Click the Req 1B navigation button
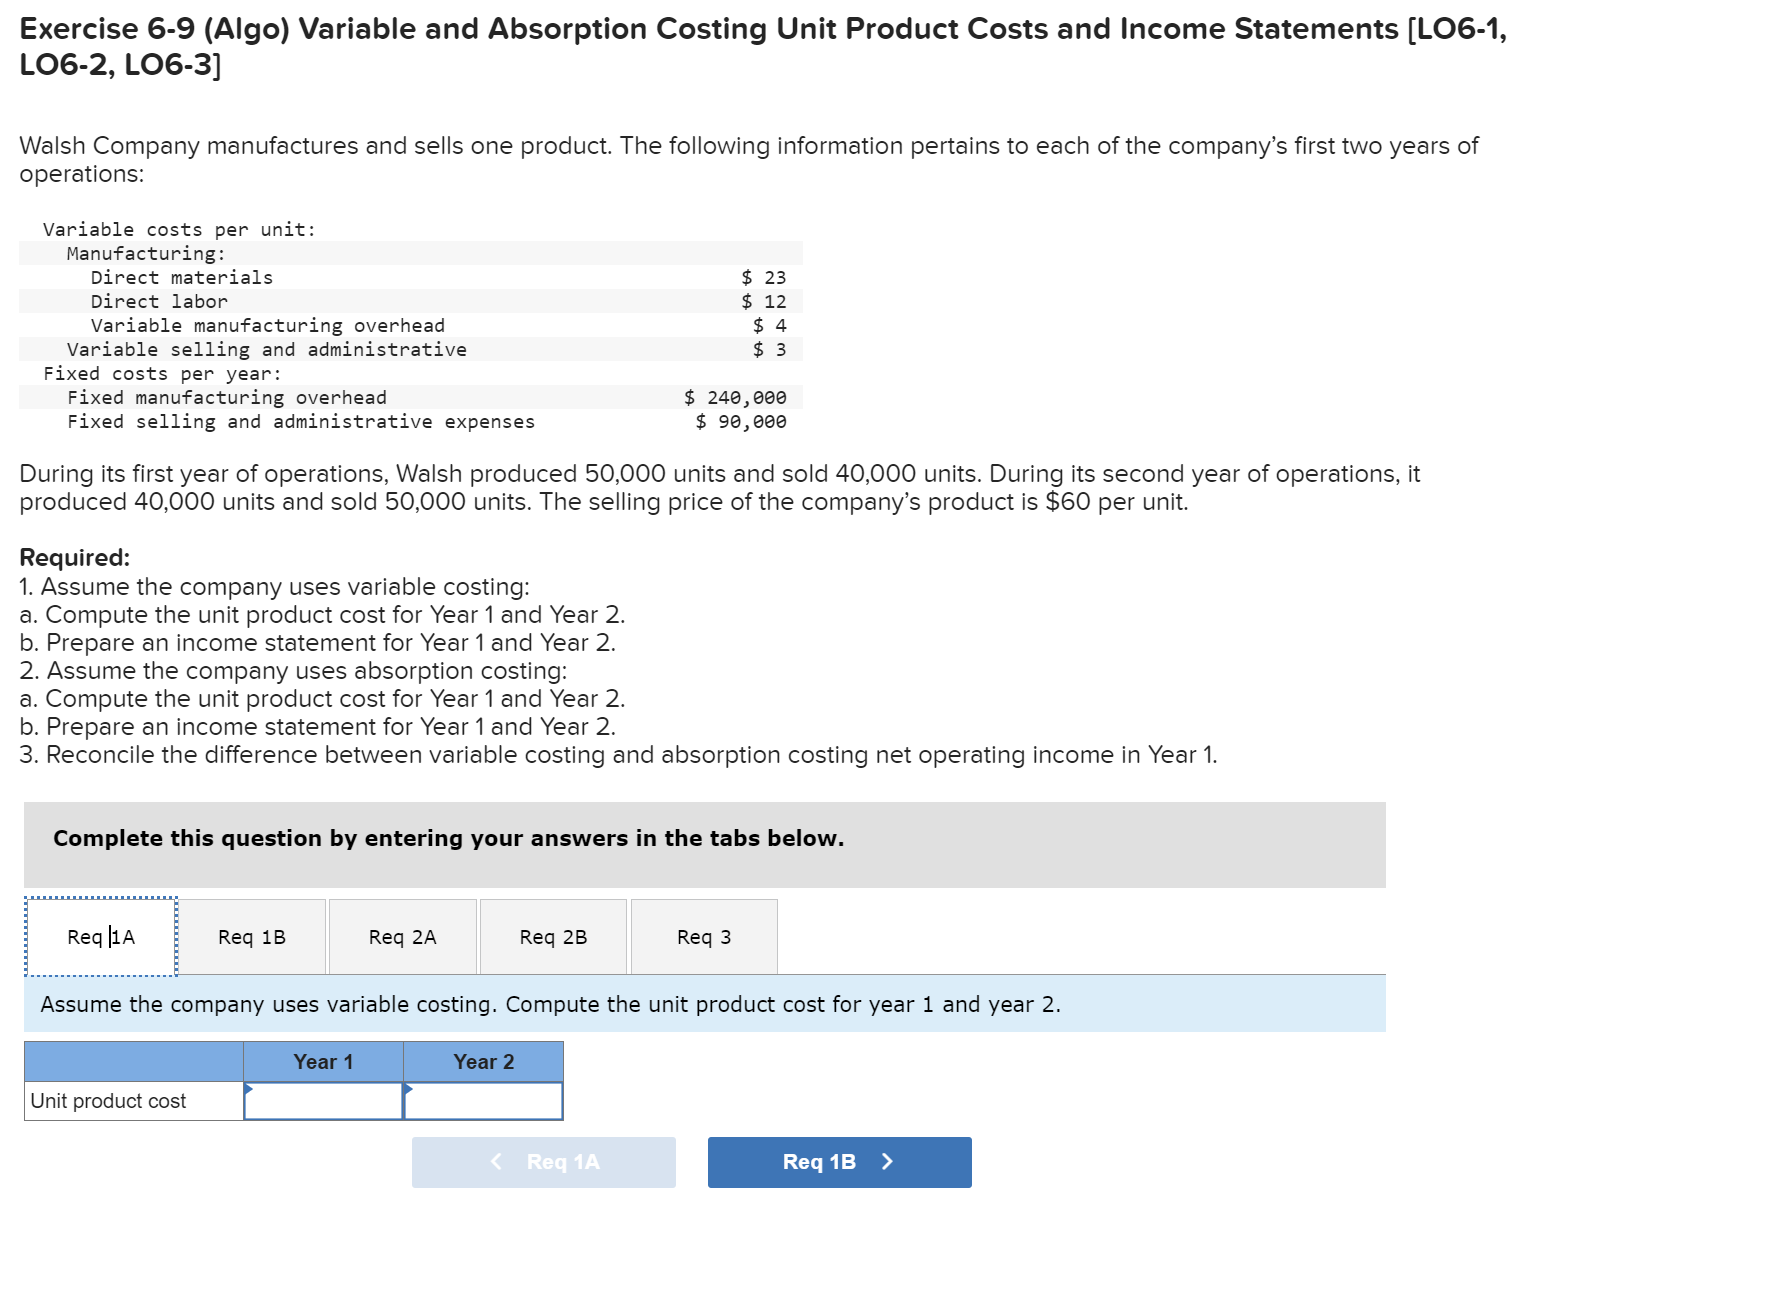Viewport: 1769px width, 1305px height. pyautogui.click(x=839, y=1162)
